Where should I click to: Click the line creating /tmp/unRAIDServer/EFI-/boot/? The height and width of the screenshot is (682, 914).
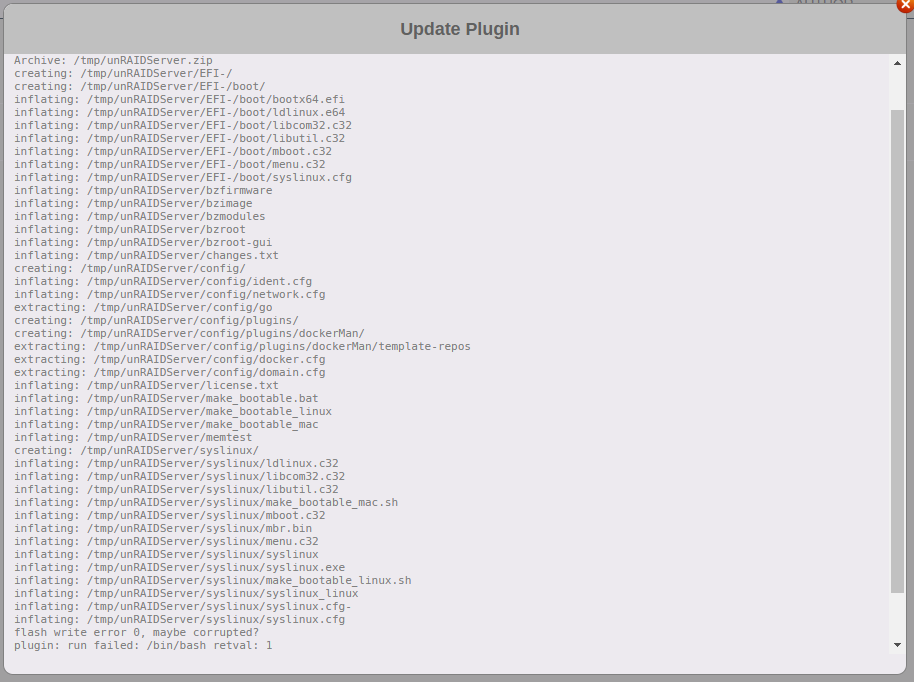pos(140,86)
